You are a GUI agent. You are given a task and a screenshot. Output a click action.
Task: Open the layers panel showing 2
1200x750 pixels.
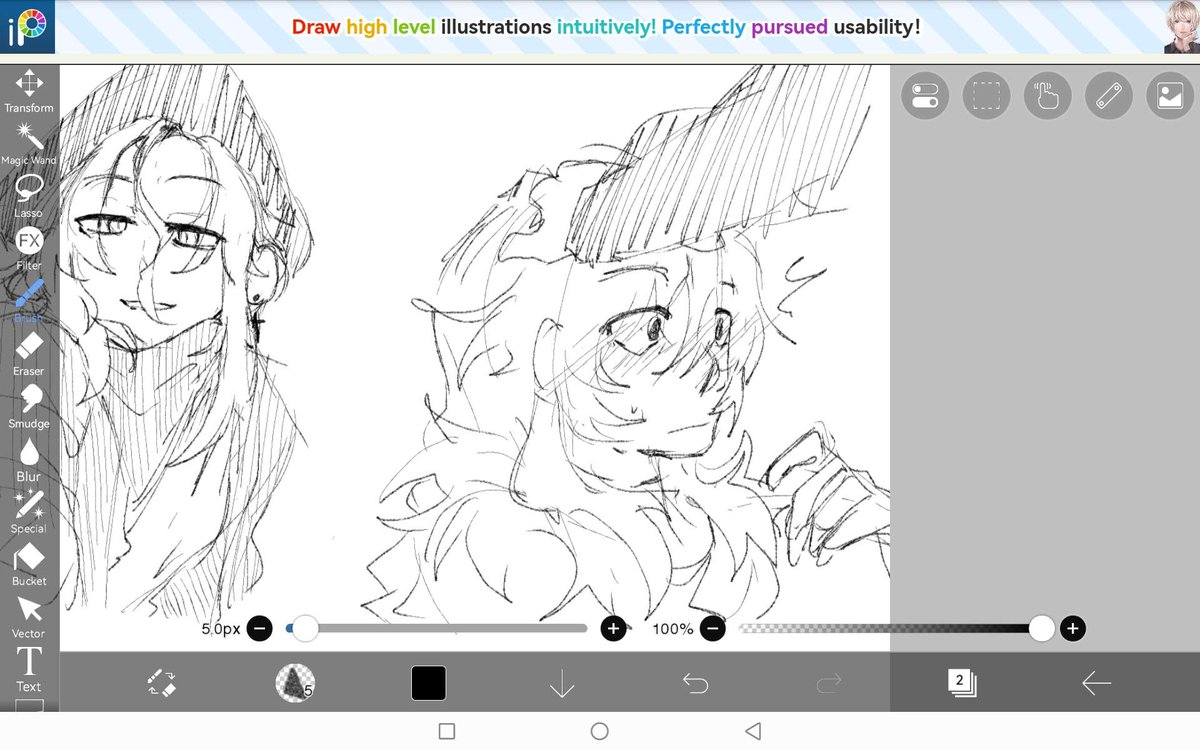[962, 683]
